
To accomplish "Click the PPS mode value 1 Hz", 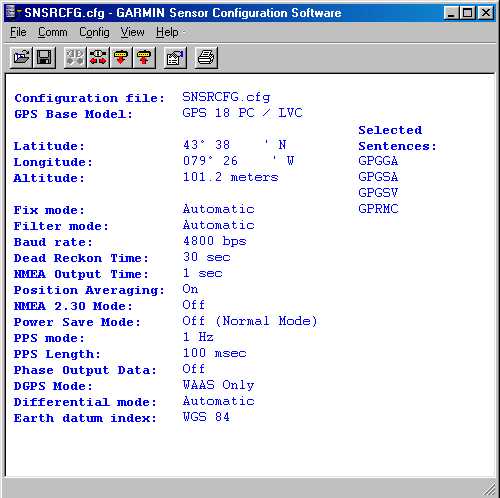I will tap(198, 337).
